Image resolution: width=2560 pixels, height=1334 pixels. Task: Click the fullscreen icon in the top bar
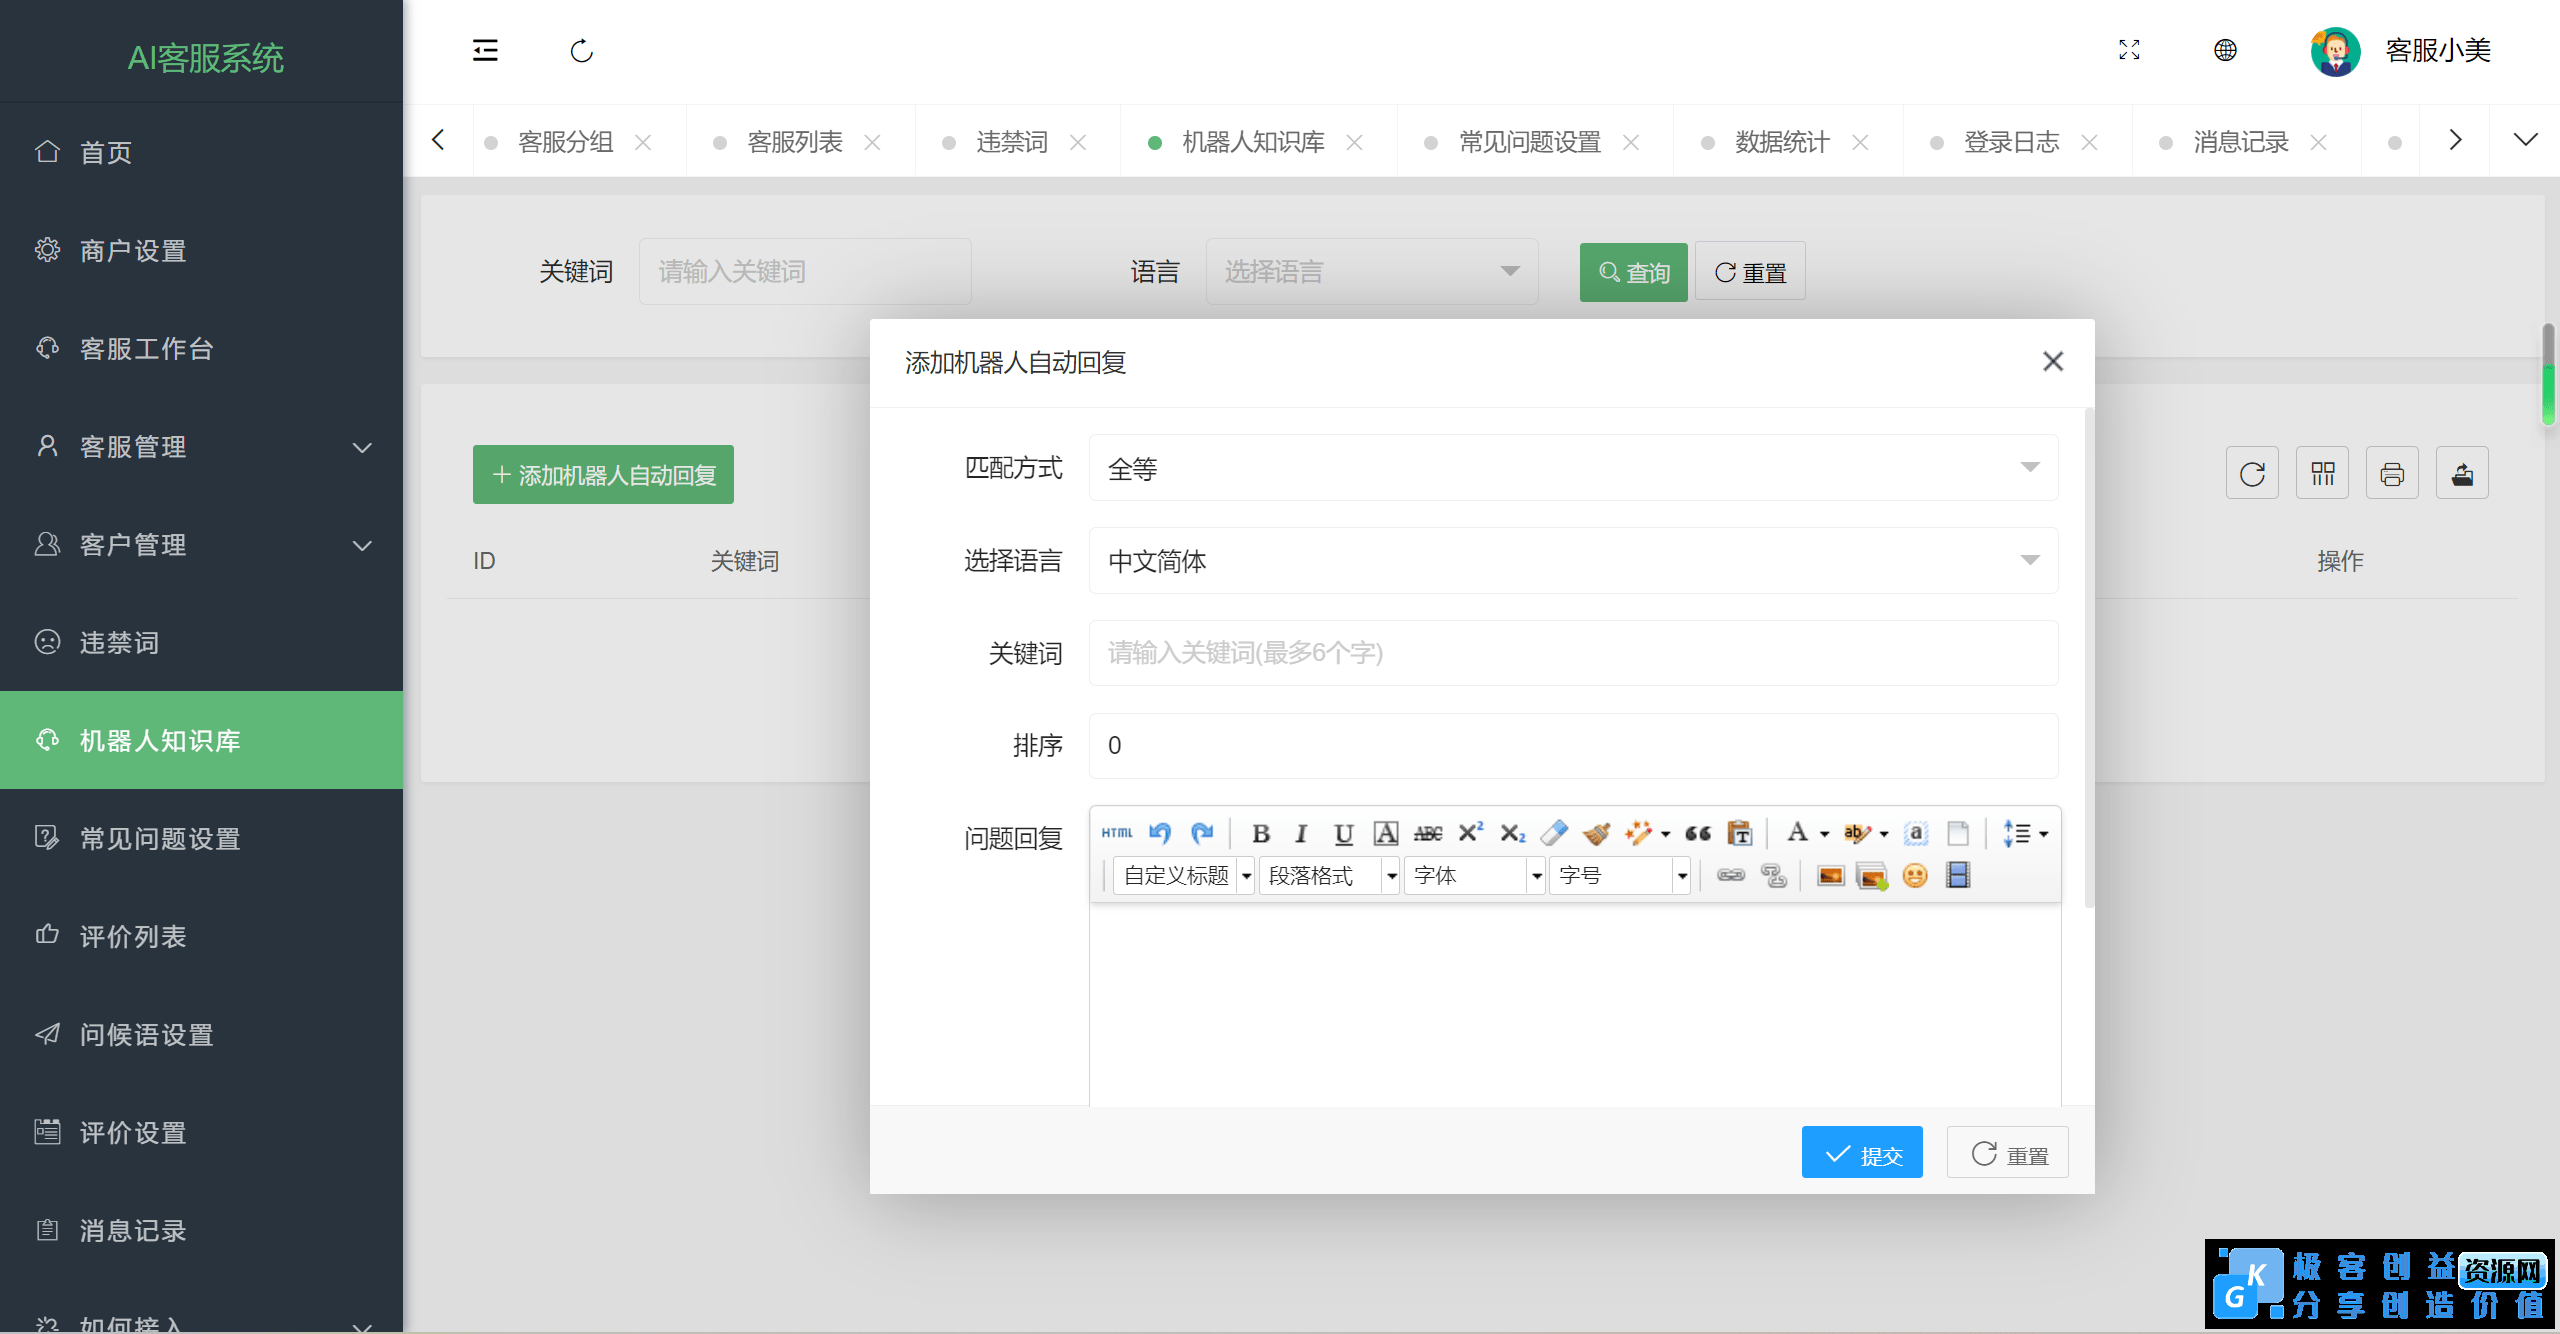tap(2130, 50)
